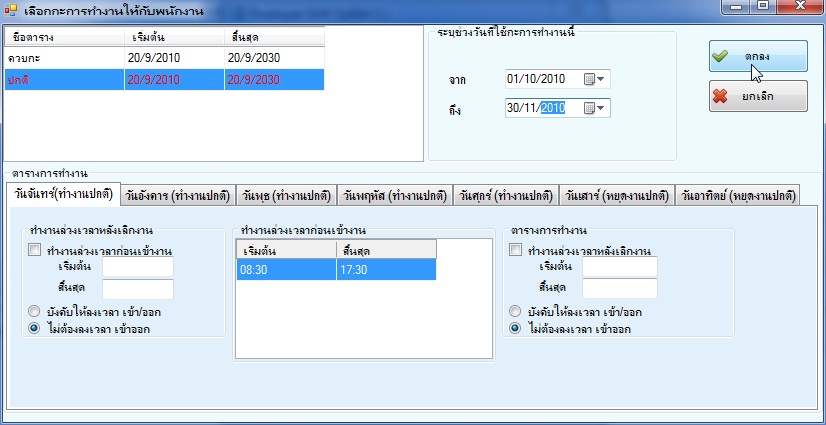
Task: Close the shift selection window
Action: pyautogui.click(x=800, y=6)
